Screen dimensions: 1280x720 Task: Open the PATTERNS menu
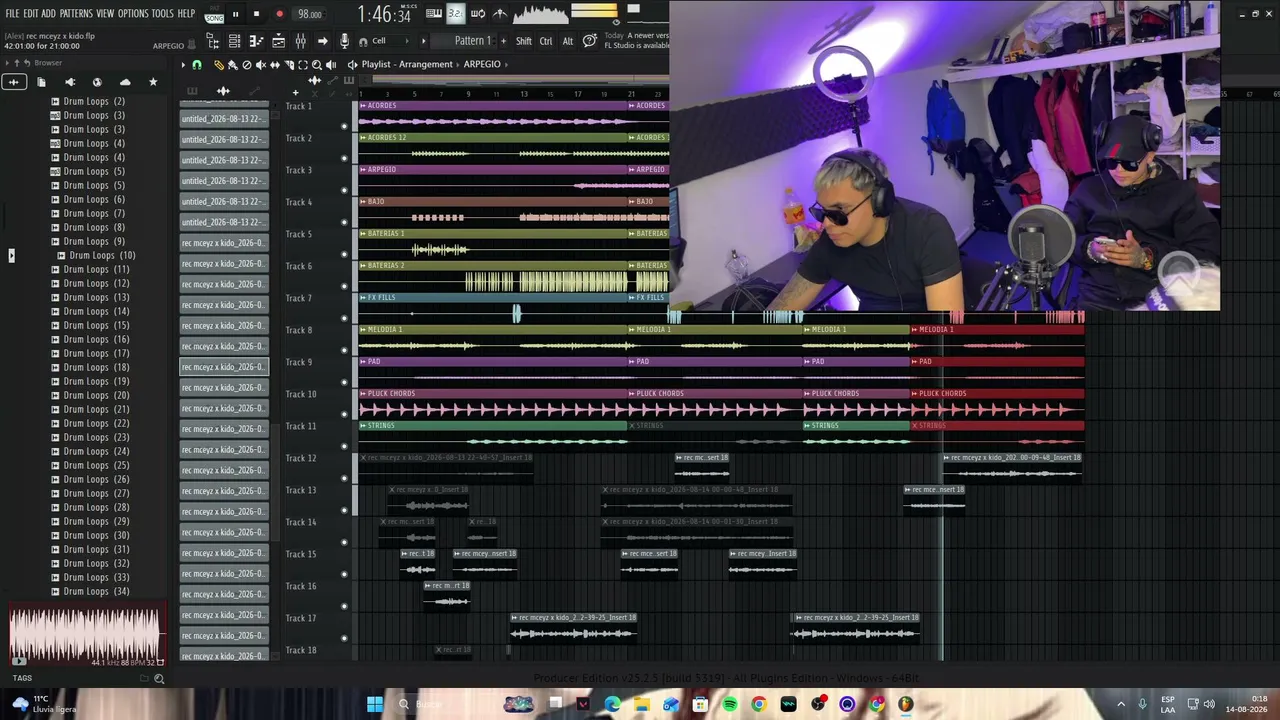76,14
